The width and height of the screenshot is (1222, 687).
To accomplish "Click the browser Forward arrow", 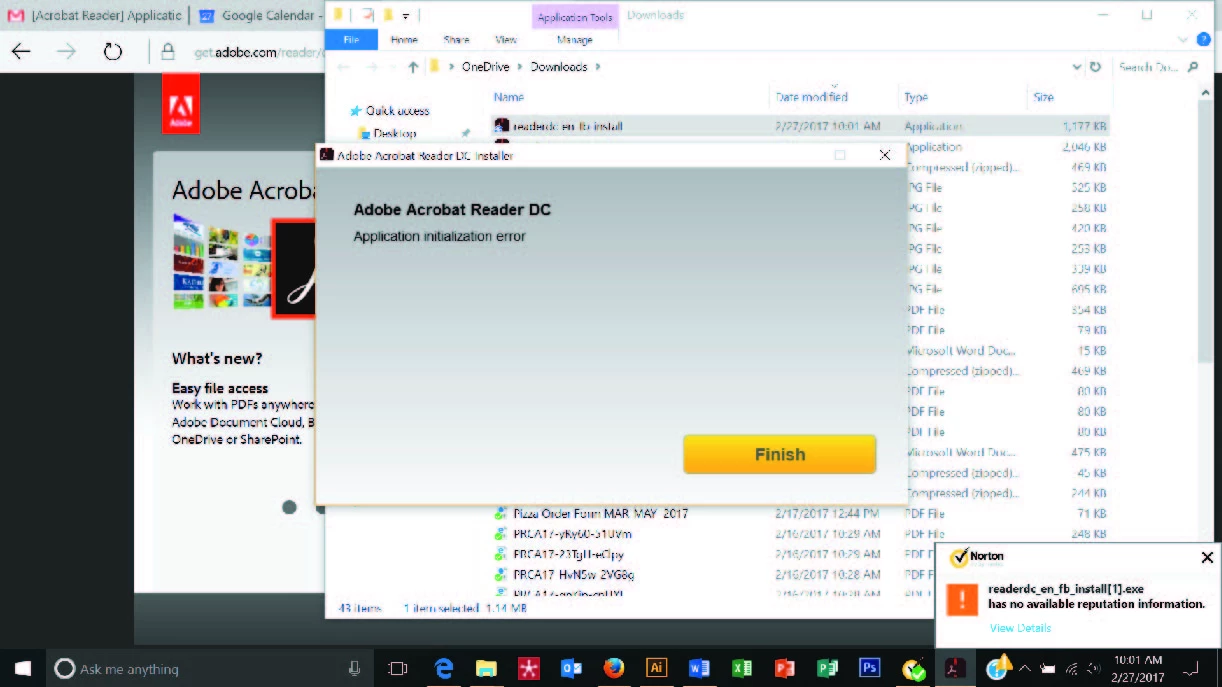I will [x=67, y=52].
